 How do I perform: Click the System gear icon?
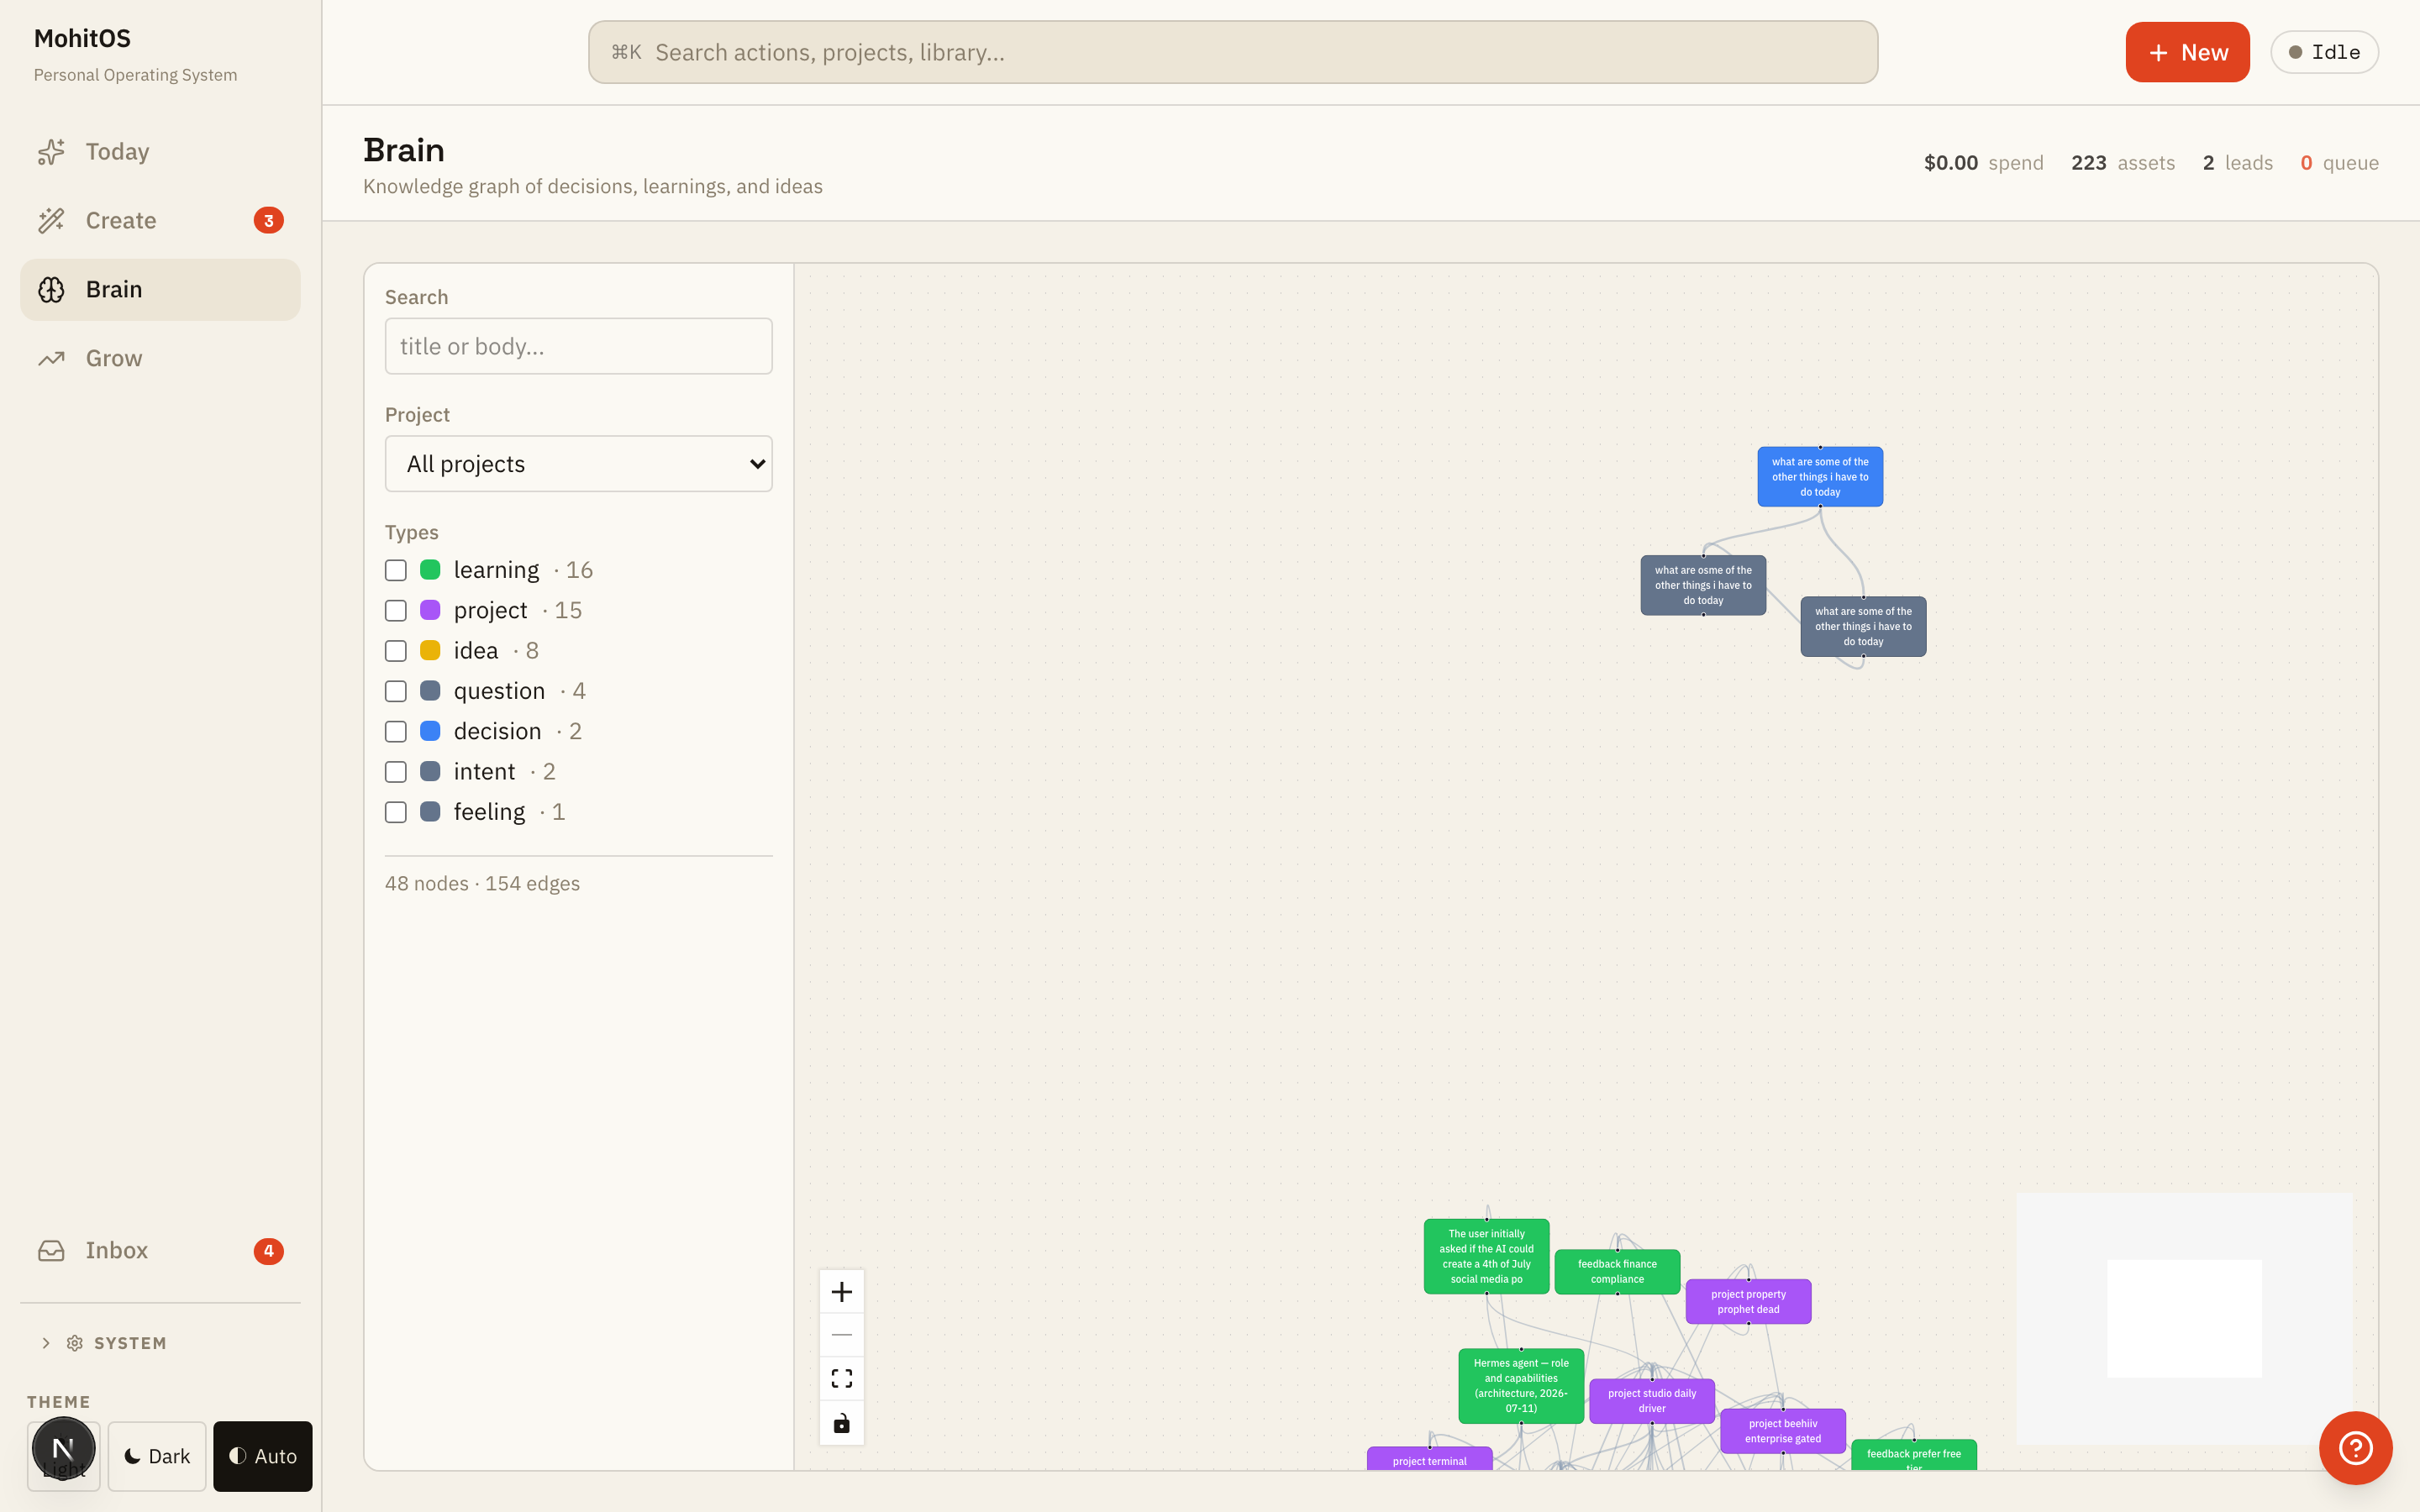tap(75, 1343)
